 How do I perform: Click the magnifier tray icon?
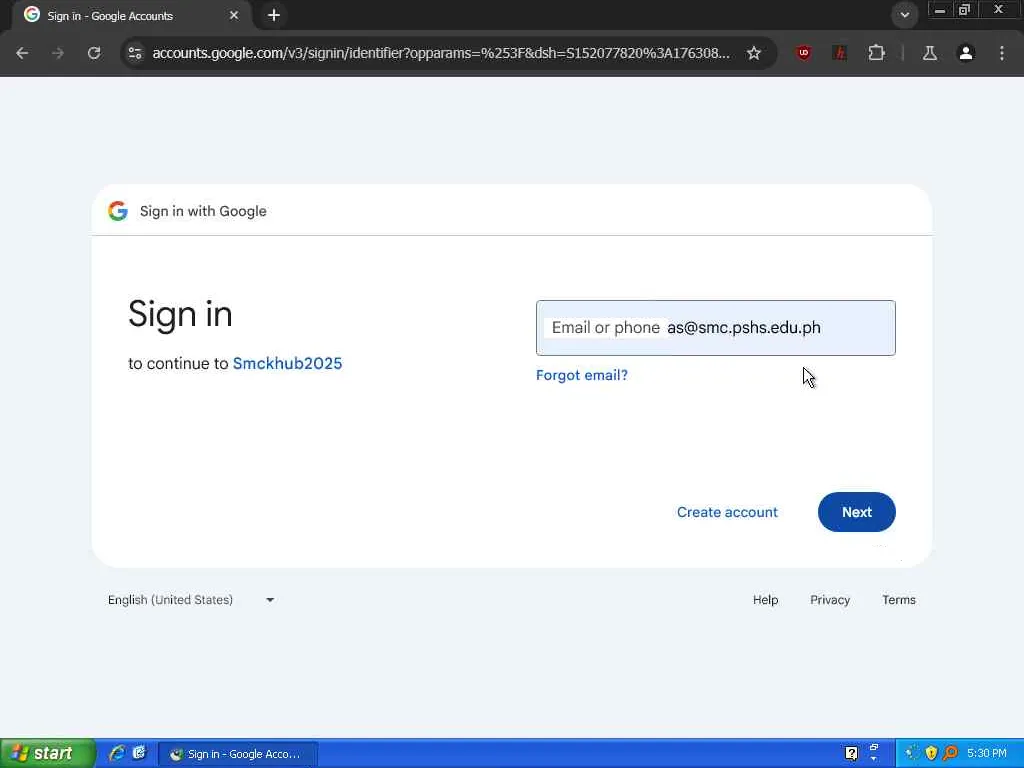(950, 754)
